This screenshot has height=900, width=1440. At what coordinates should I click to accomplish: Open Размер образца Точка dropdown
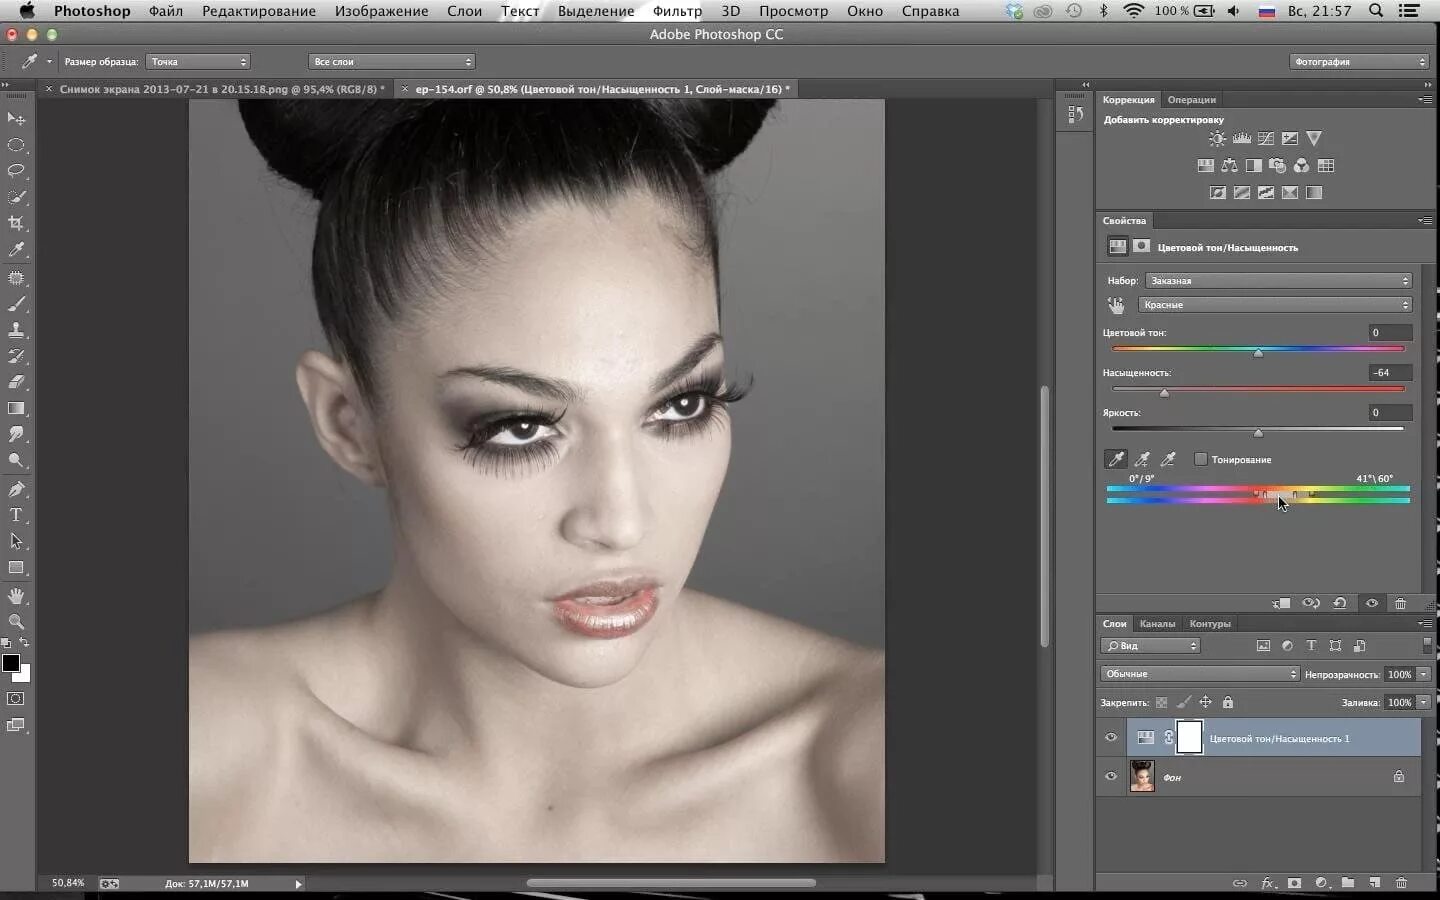pyautogui.click(x=197, y=62)
